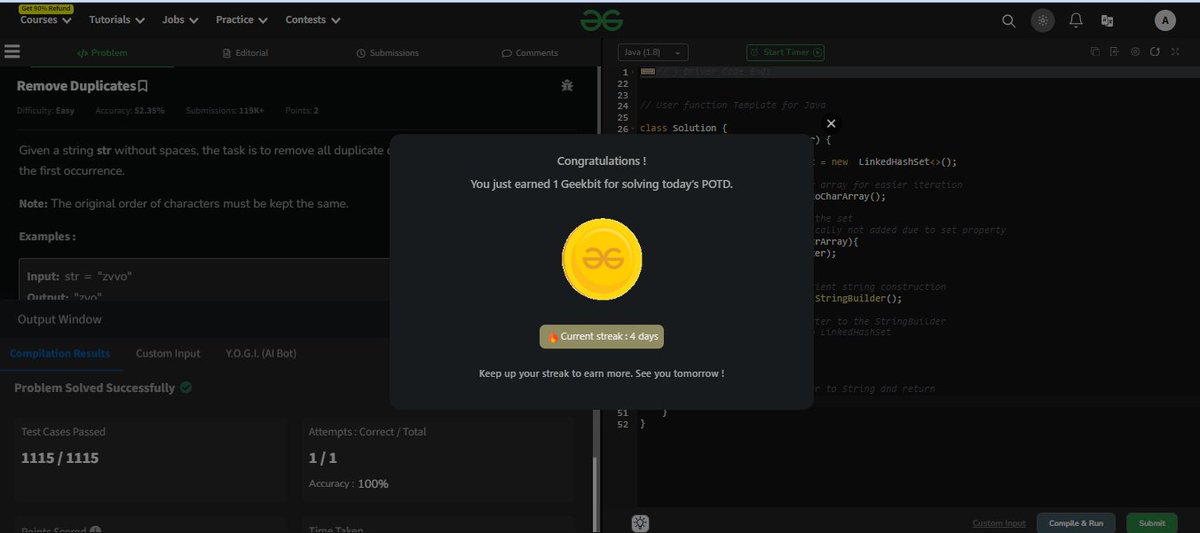Bookmark the Remove Duplicates problem
Image resolution: width=1200 pixels, height=533 pixels.
click(x=143, y=87)
